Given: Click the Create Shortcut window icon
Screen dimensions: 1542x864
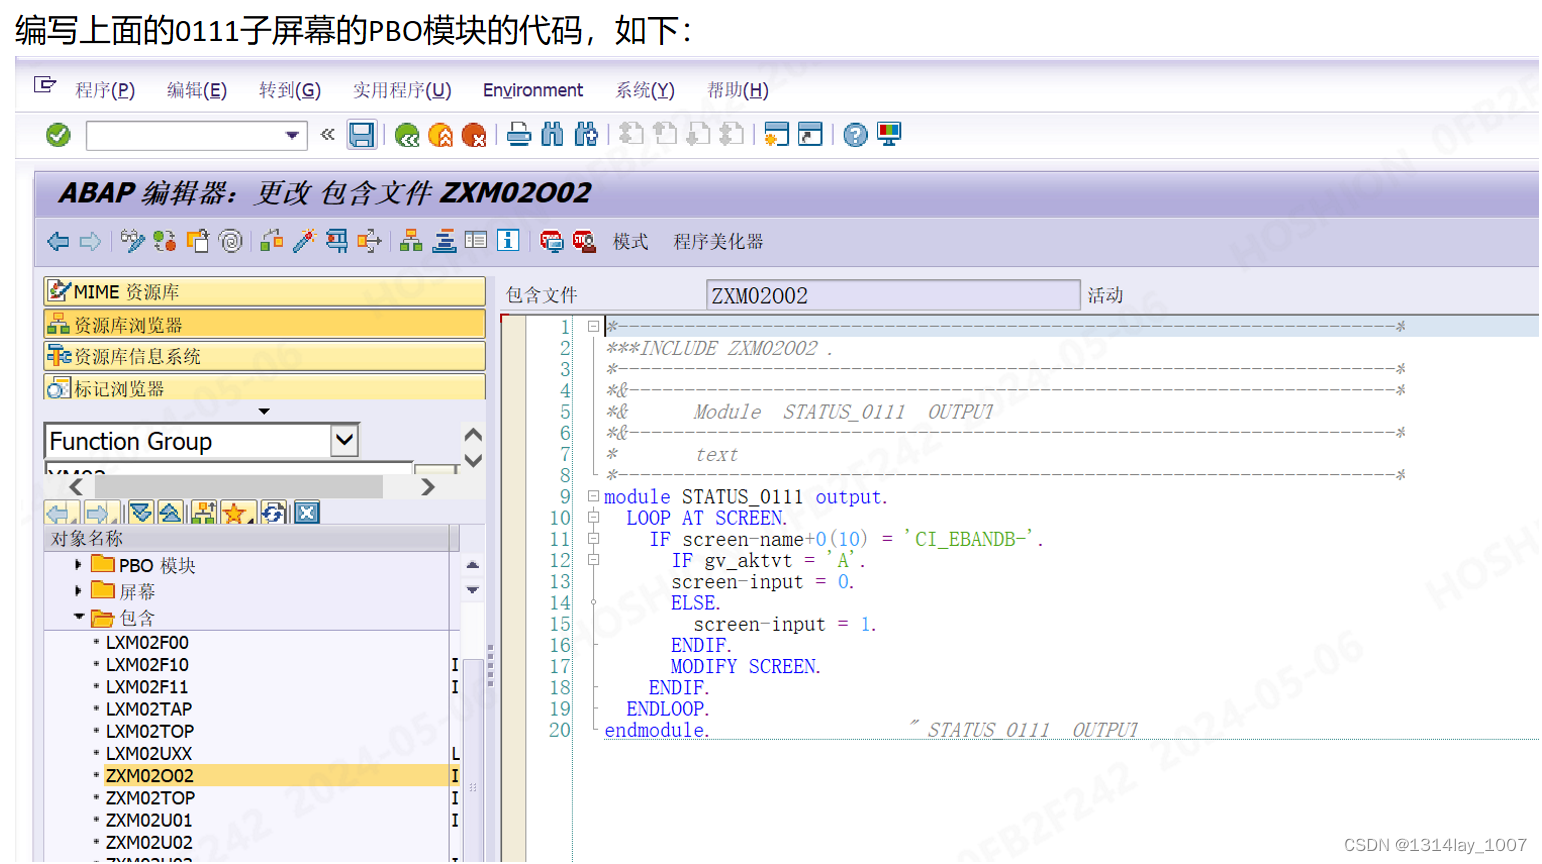Looking at the screenshot, I should pos(810,134).
